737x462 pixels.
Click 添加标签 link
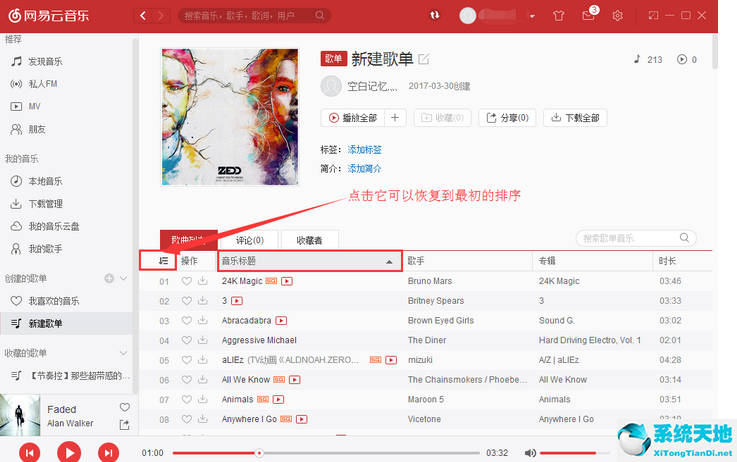tap(364, 150)
